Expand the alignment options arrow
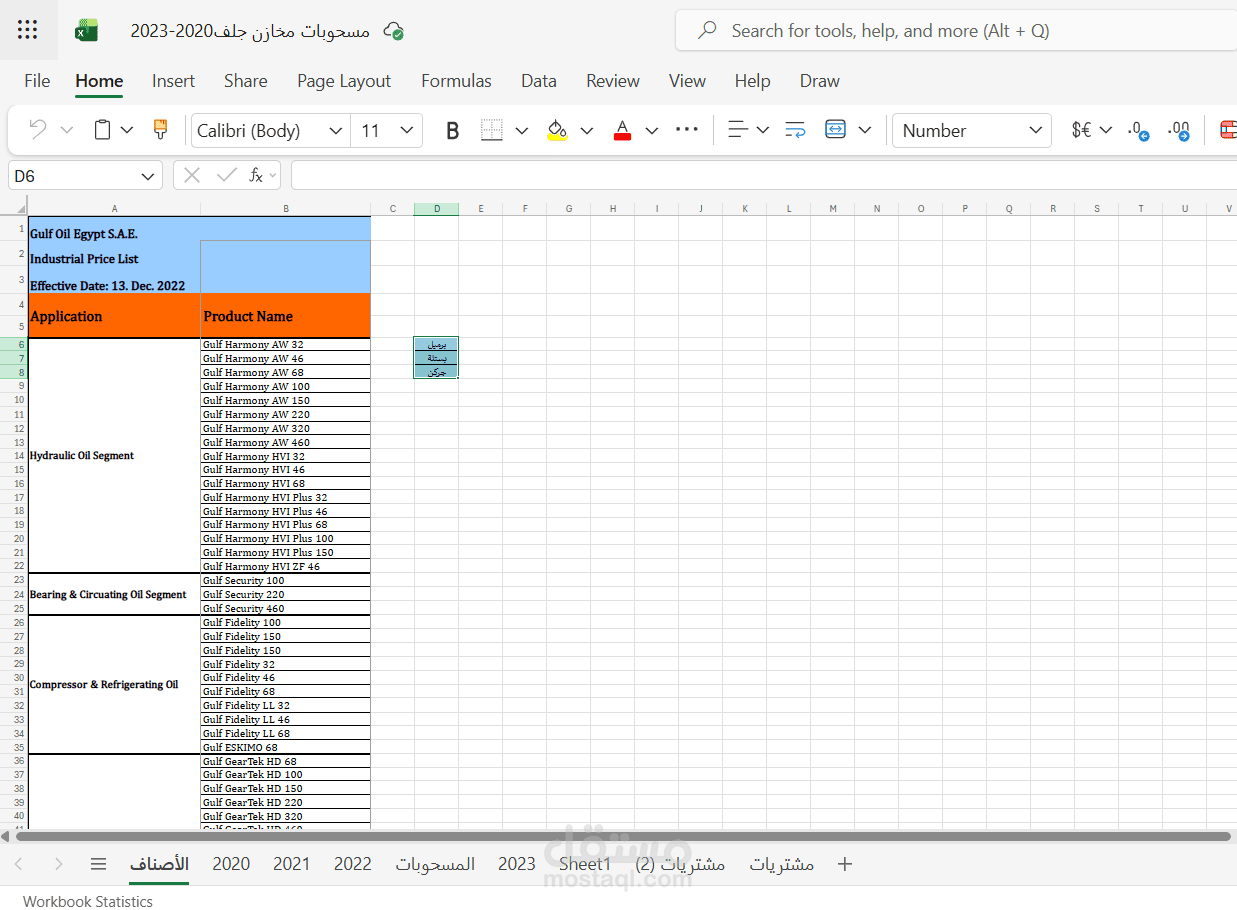This screenshot has height=910, width=1237. point(763,130)
